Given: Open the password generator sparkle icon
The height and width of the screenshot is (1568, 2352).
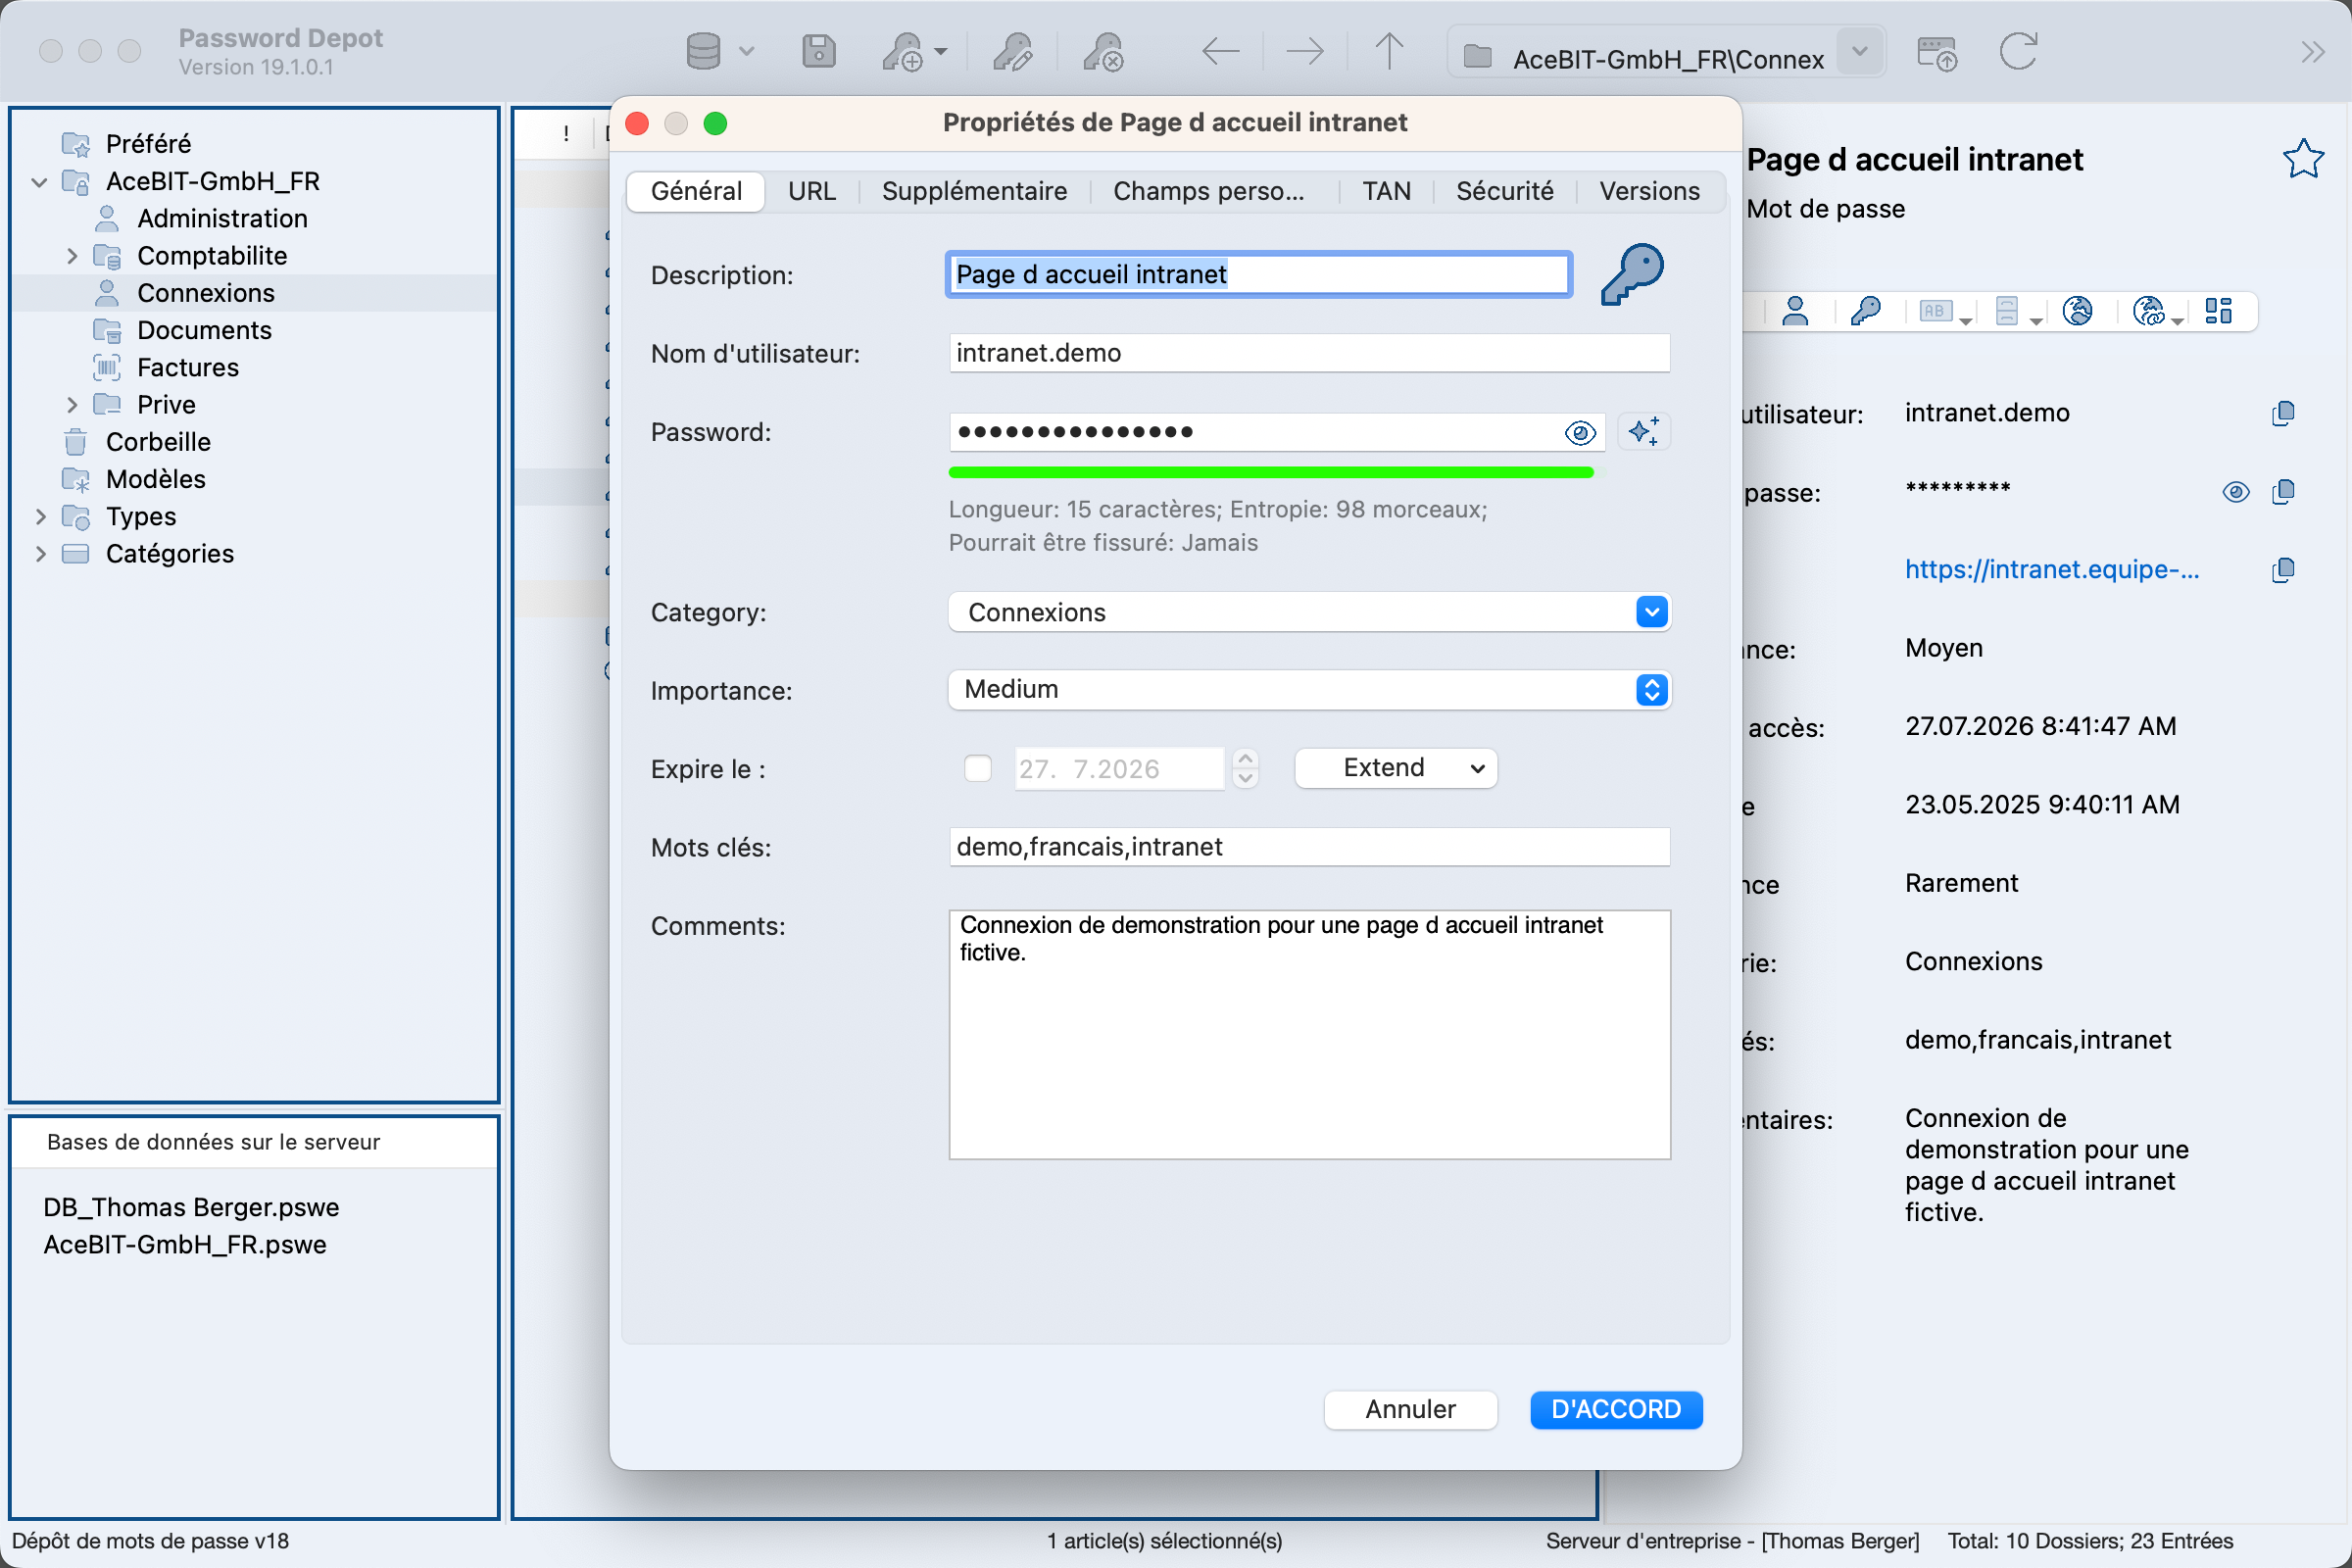Looking at the screenshot, I should (x=1644, y=432).
